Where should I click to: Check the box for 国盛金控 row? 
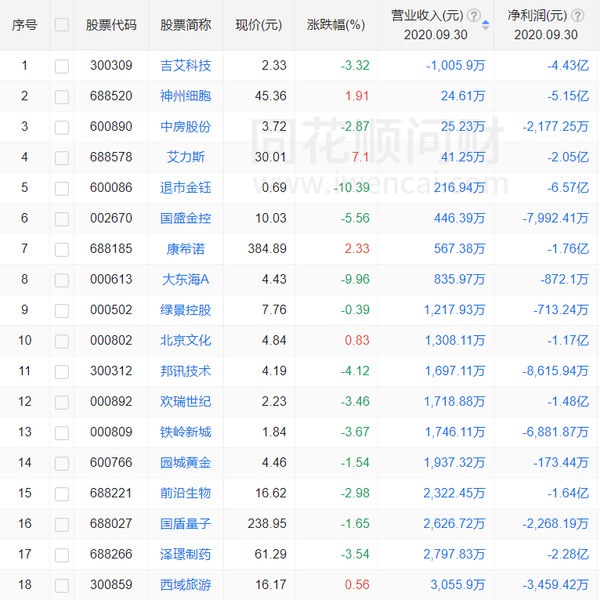62,219
